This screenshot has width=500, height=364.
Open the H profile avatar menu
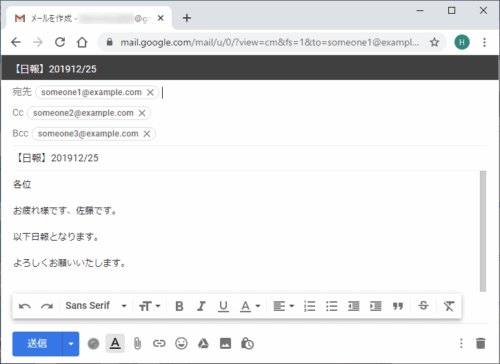click(x=462, y=42)
